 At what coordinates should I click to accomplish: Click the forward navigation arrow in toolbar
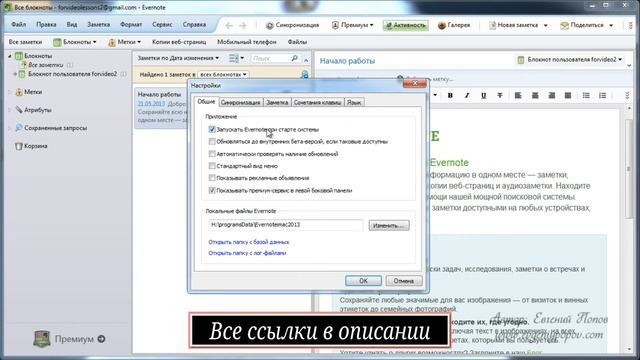click(x=243, y=25)
